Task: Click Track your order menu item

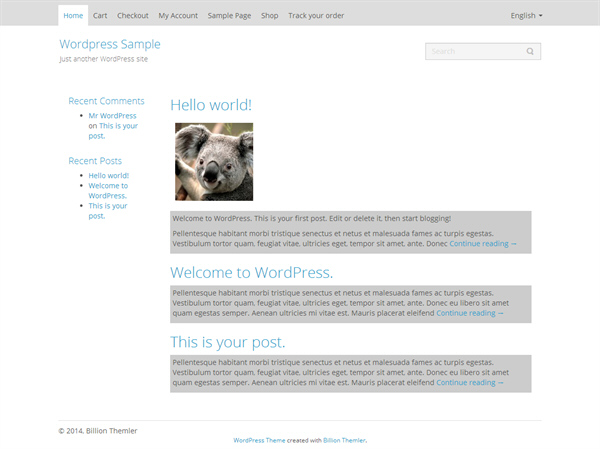Action: click(316, 16)
